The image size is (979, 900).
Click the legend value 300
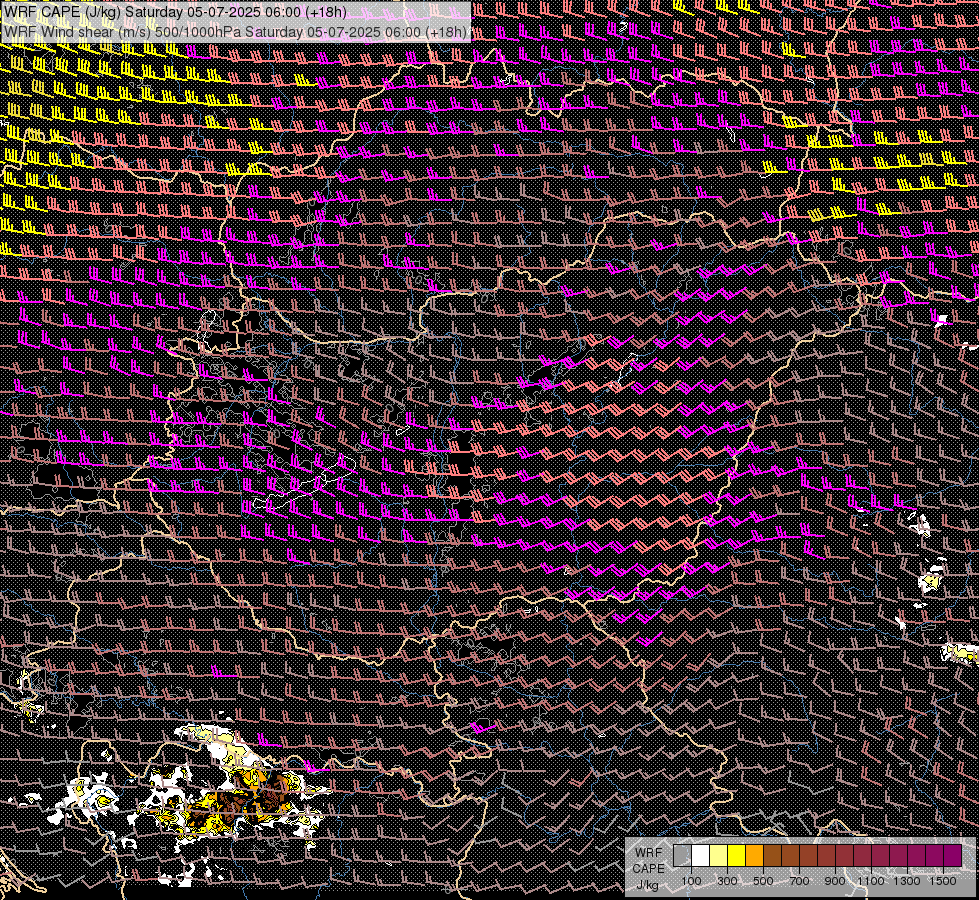727,881
